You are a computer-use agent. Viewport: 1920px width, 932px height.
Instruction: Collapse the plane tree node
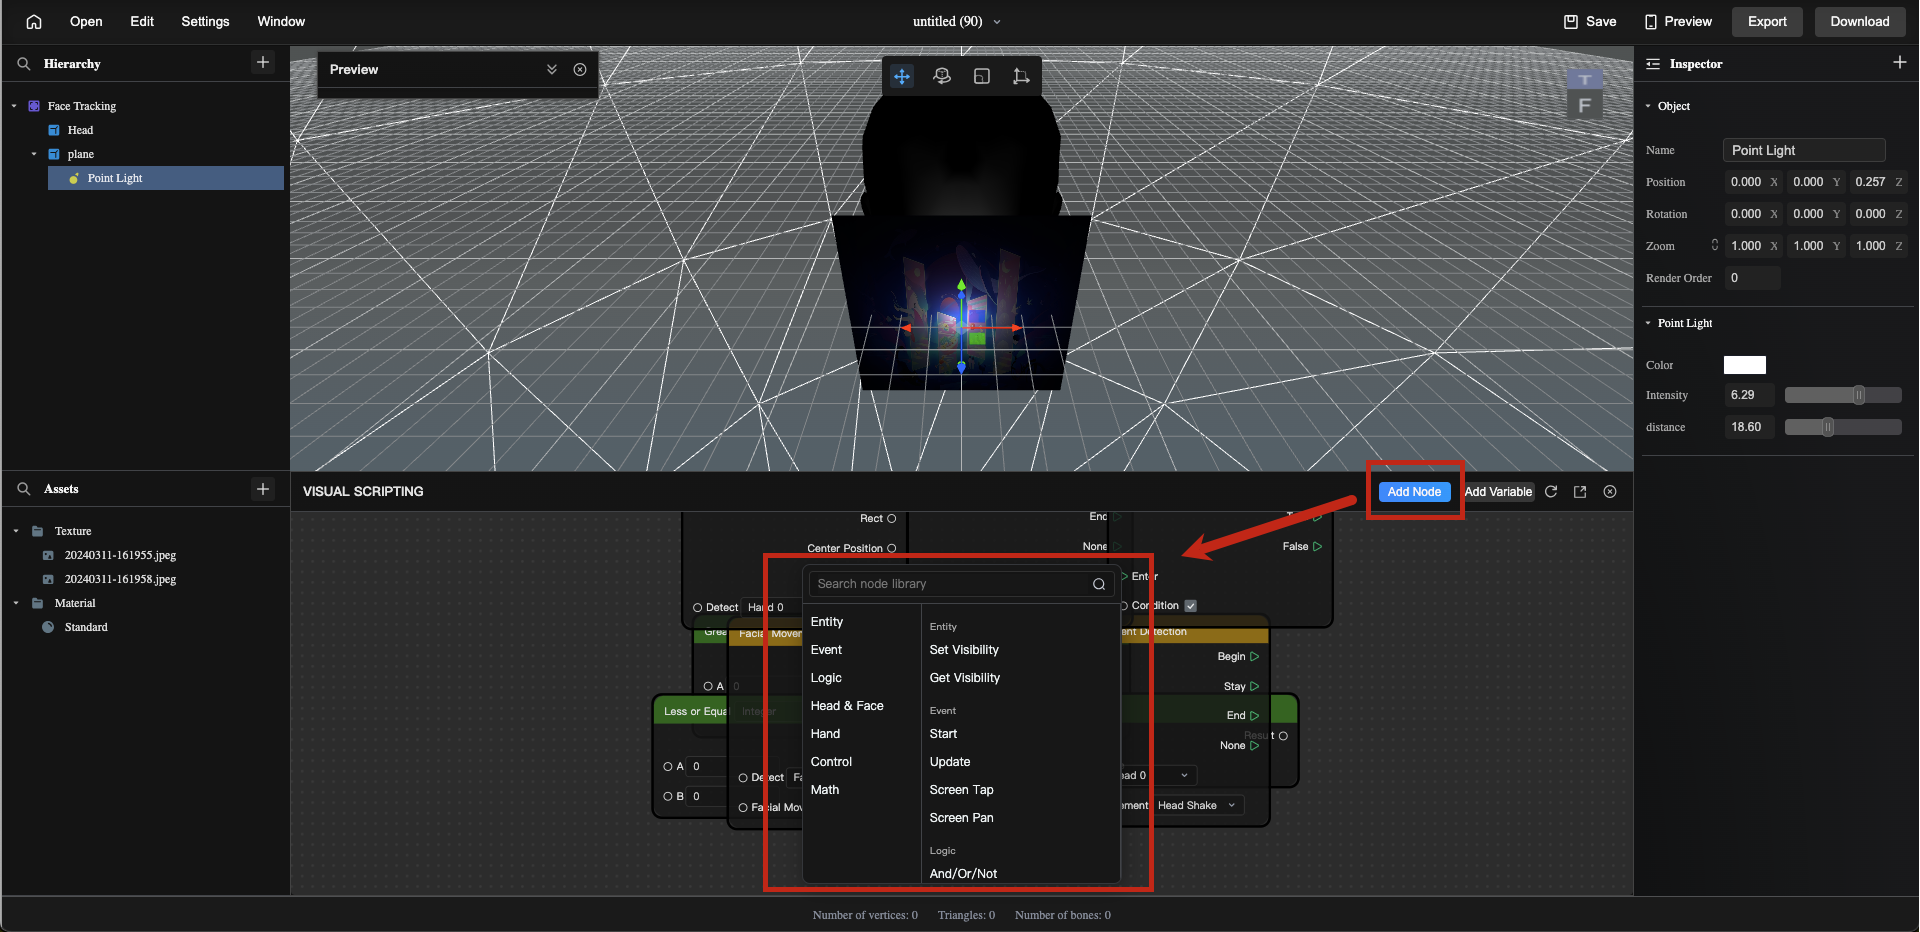click(34, 154)
